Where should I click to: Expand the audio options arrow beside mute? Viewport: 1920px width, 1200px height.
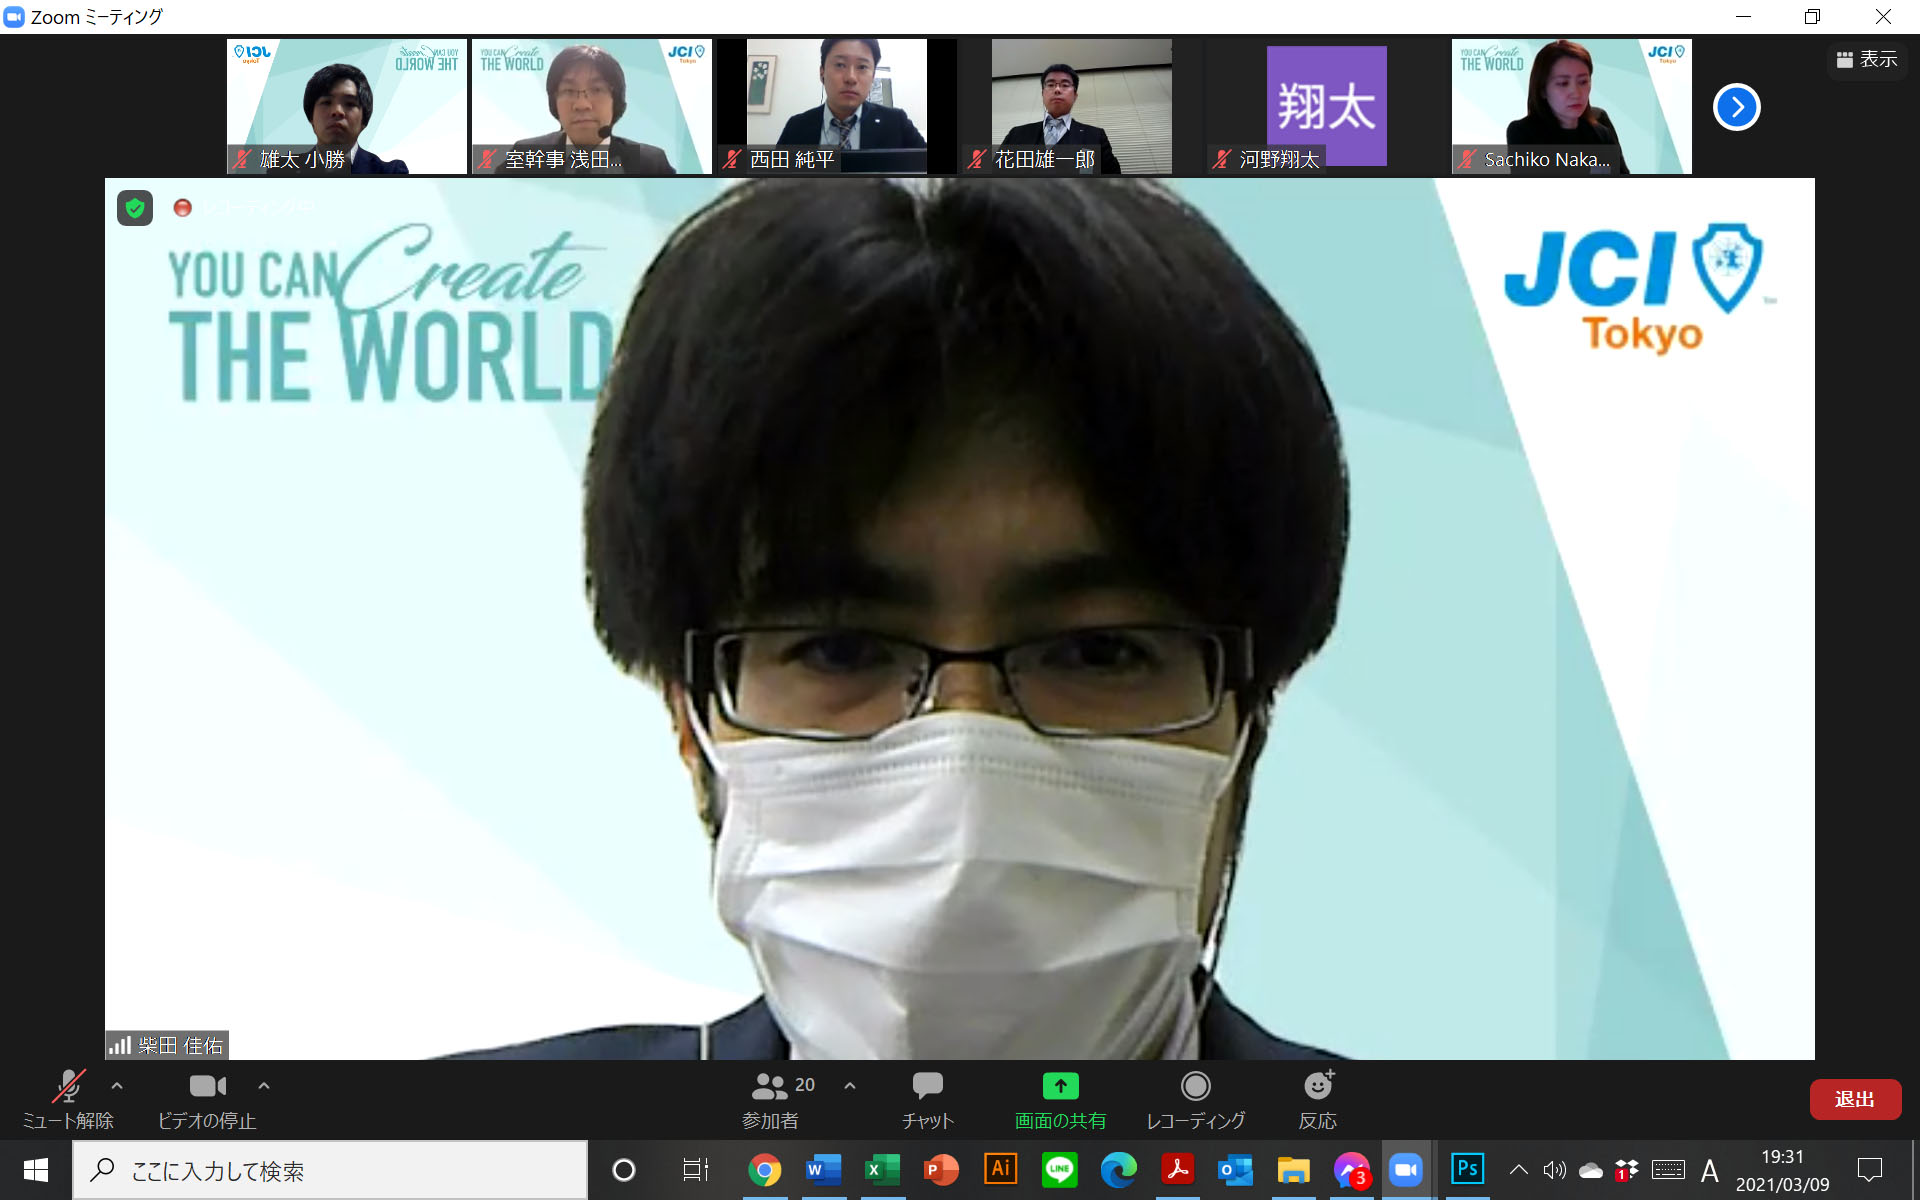point(117,1085)
